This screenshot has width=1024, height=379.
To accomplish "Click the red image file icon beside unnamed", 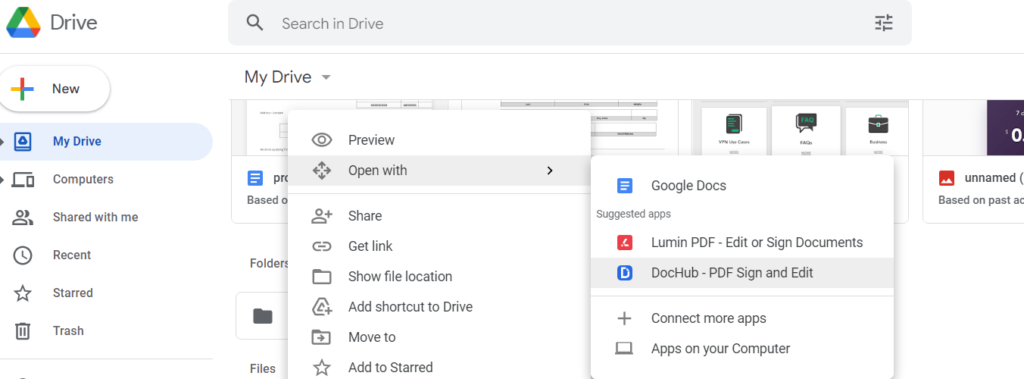I will [x=946, y=178].
